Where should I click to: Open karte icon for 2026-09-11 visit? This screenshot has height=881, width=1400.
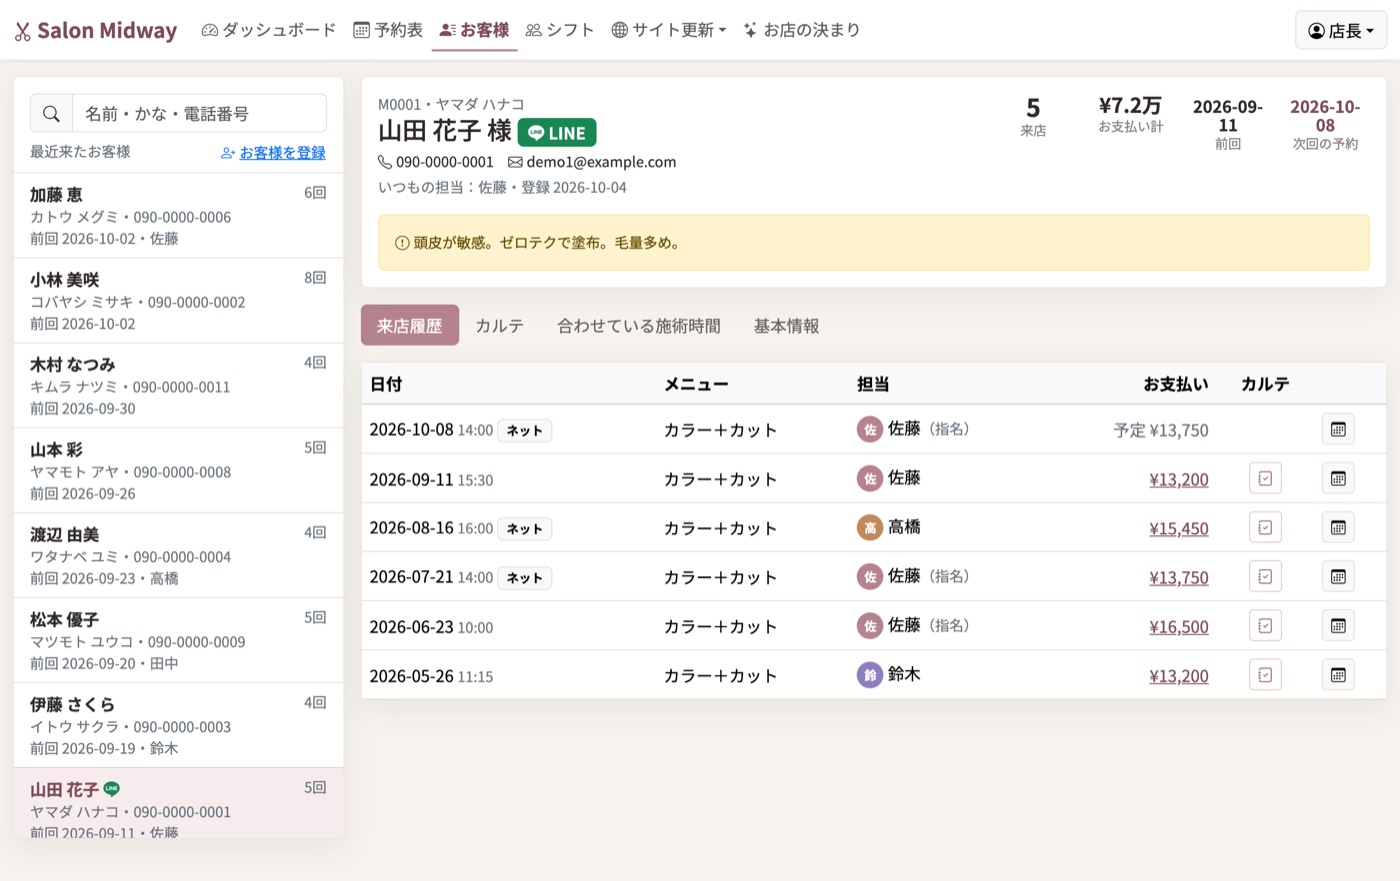(x=1265, y=479)
